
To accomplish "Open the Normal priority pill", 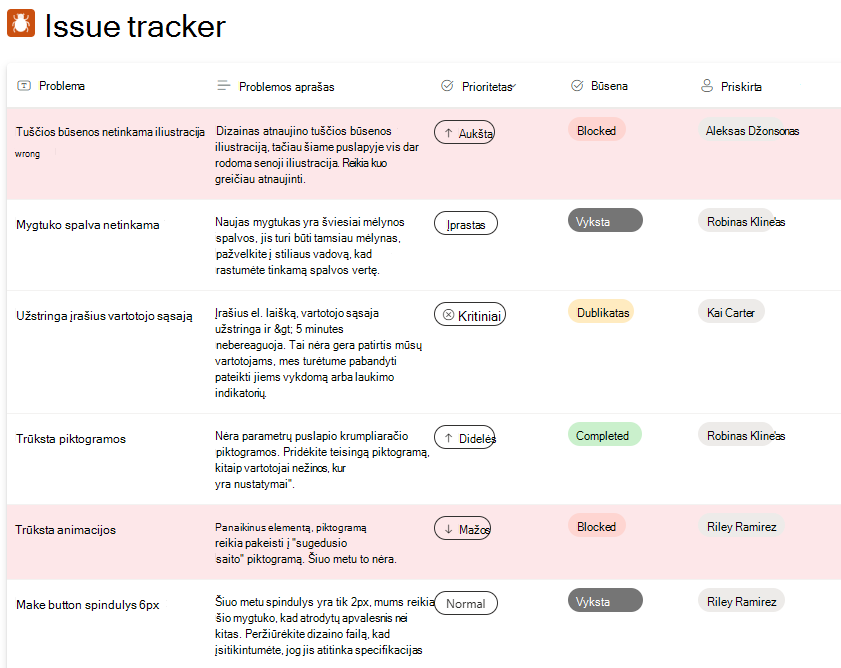I will click(466, 603).
